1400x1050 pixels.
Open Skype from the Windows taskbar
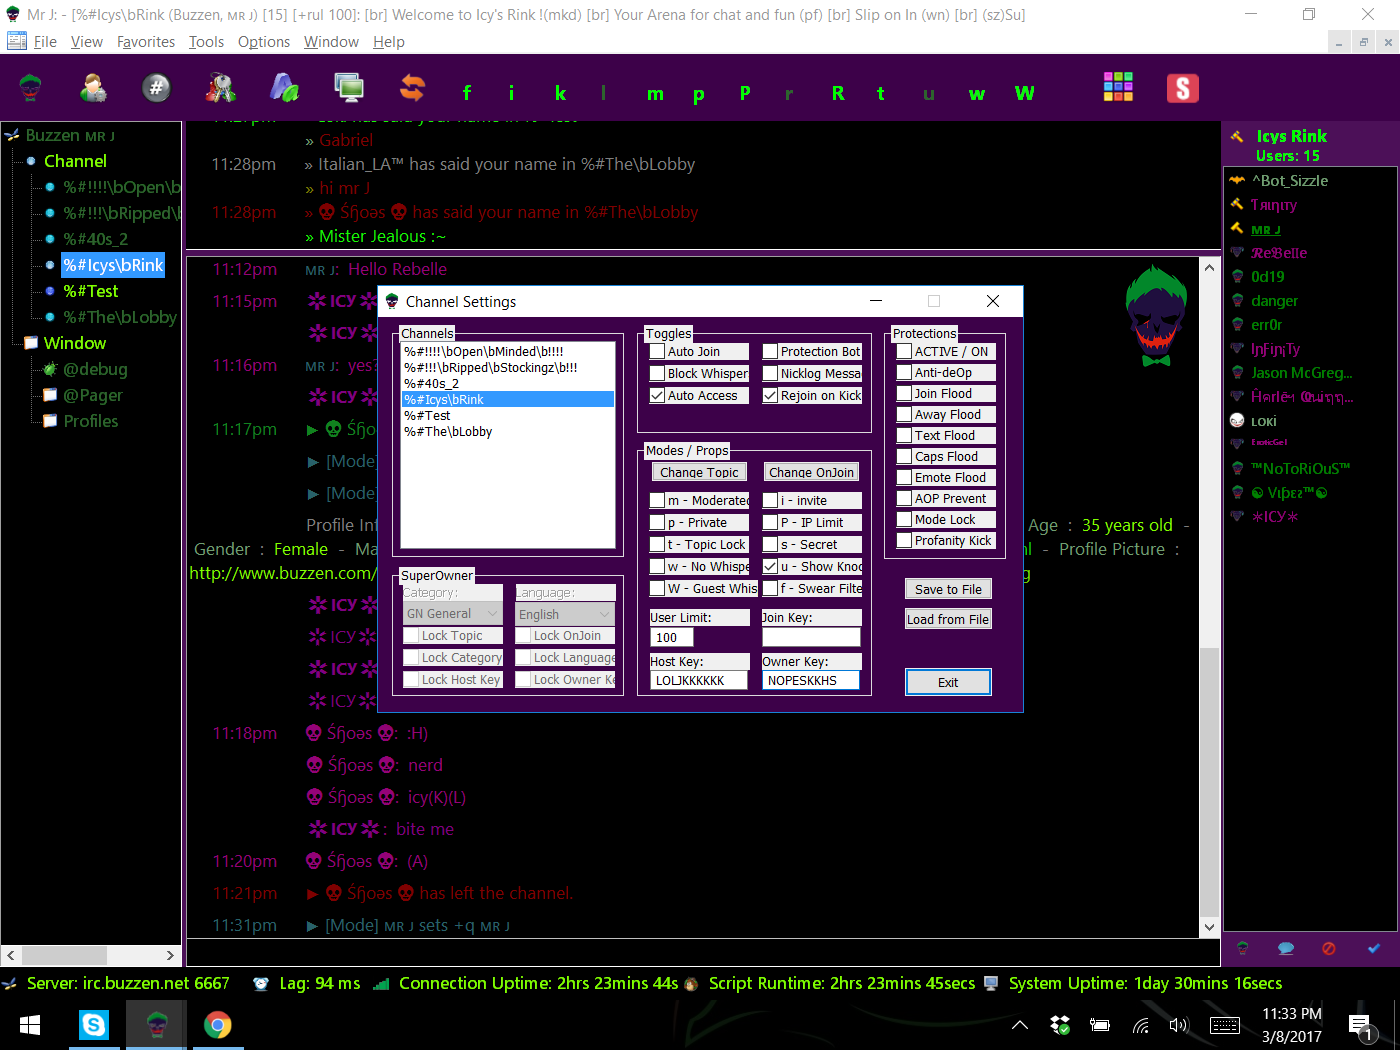click(x=94, y=1024)
